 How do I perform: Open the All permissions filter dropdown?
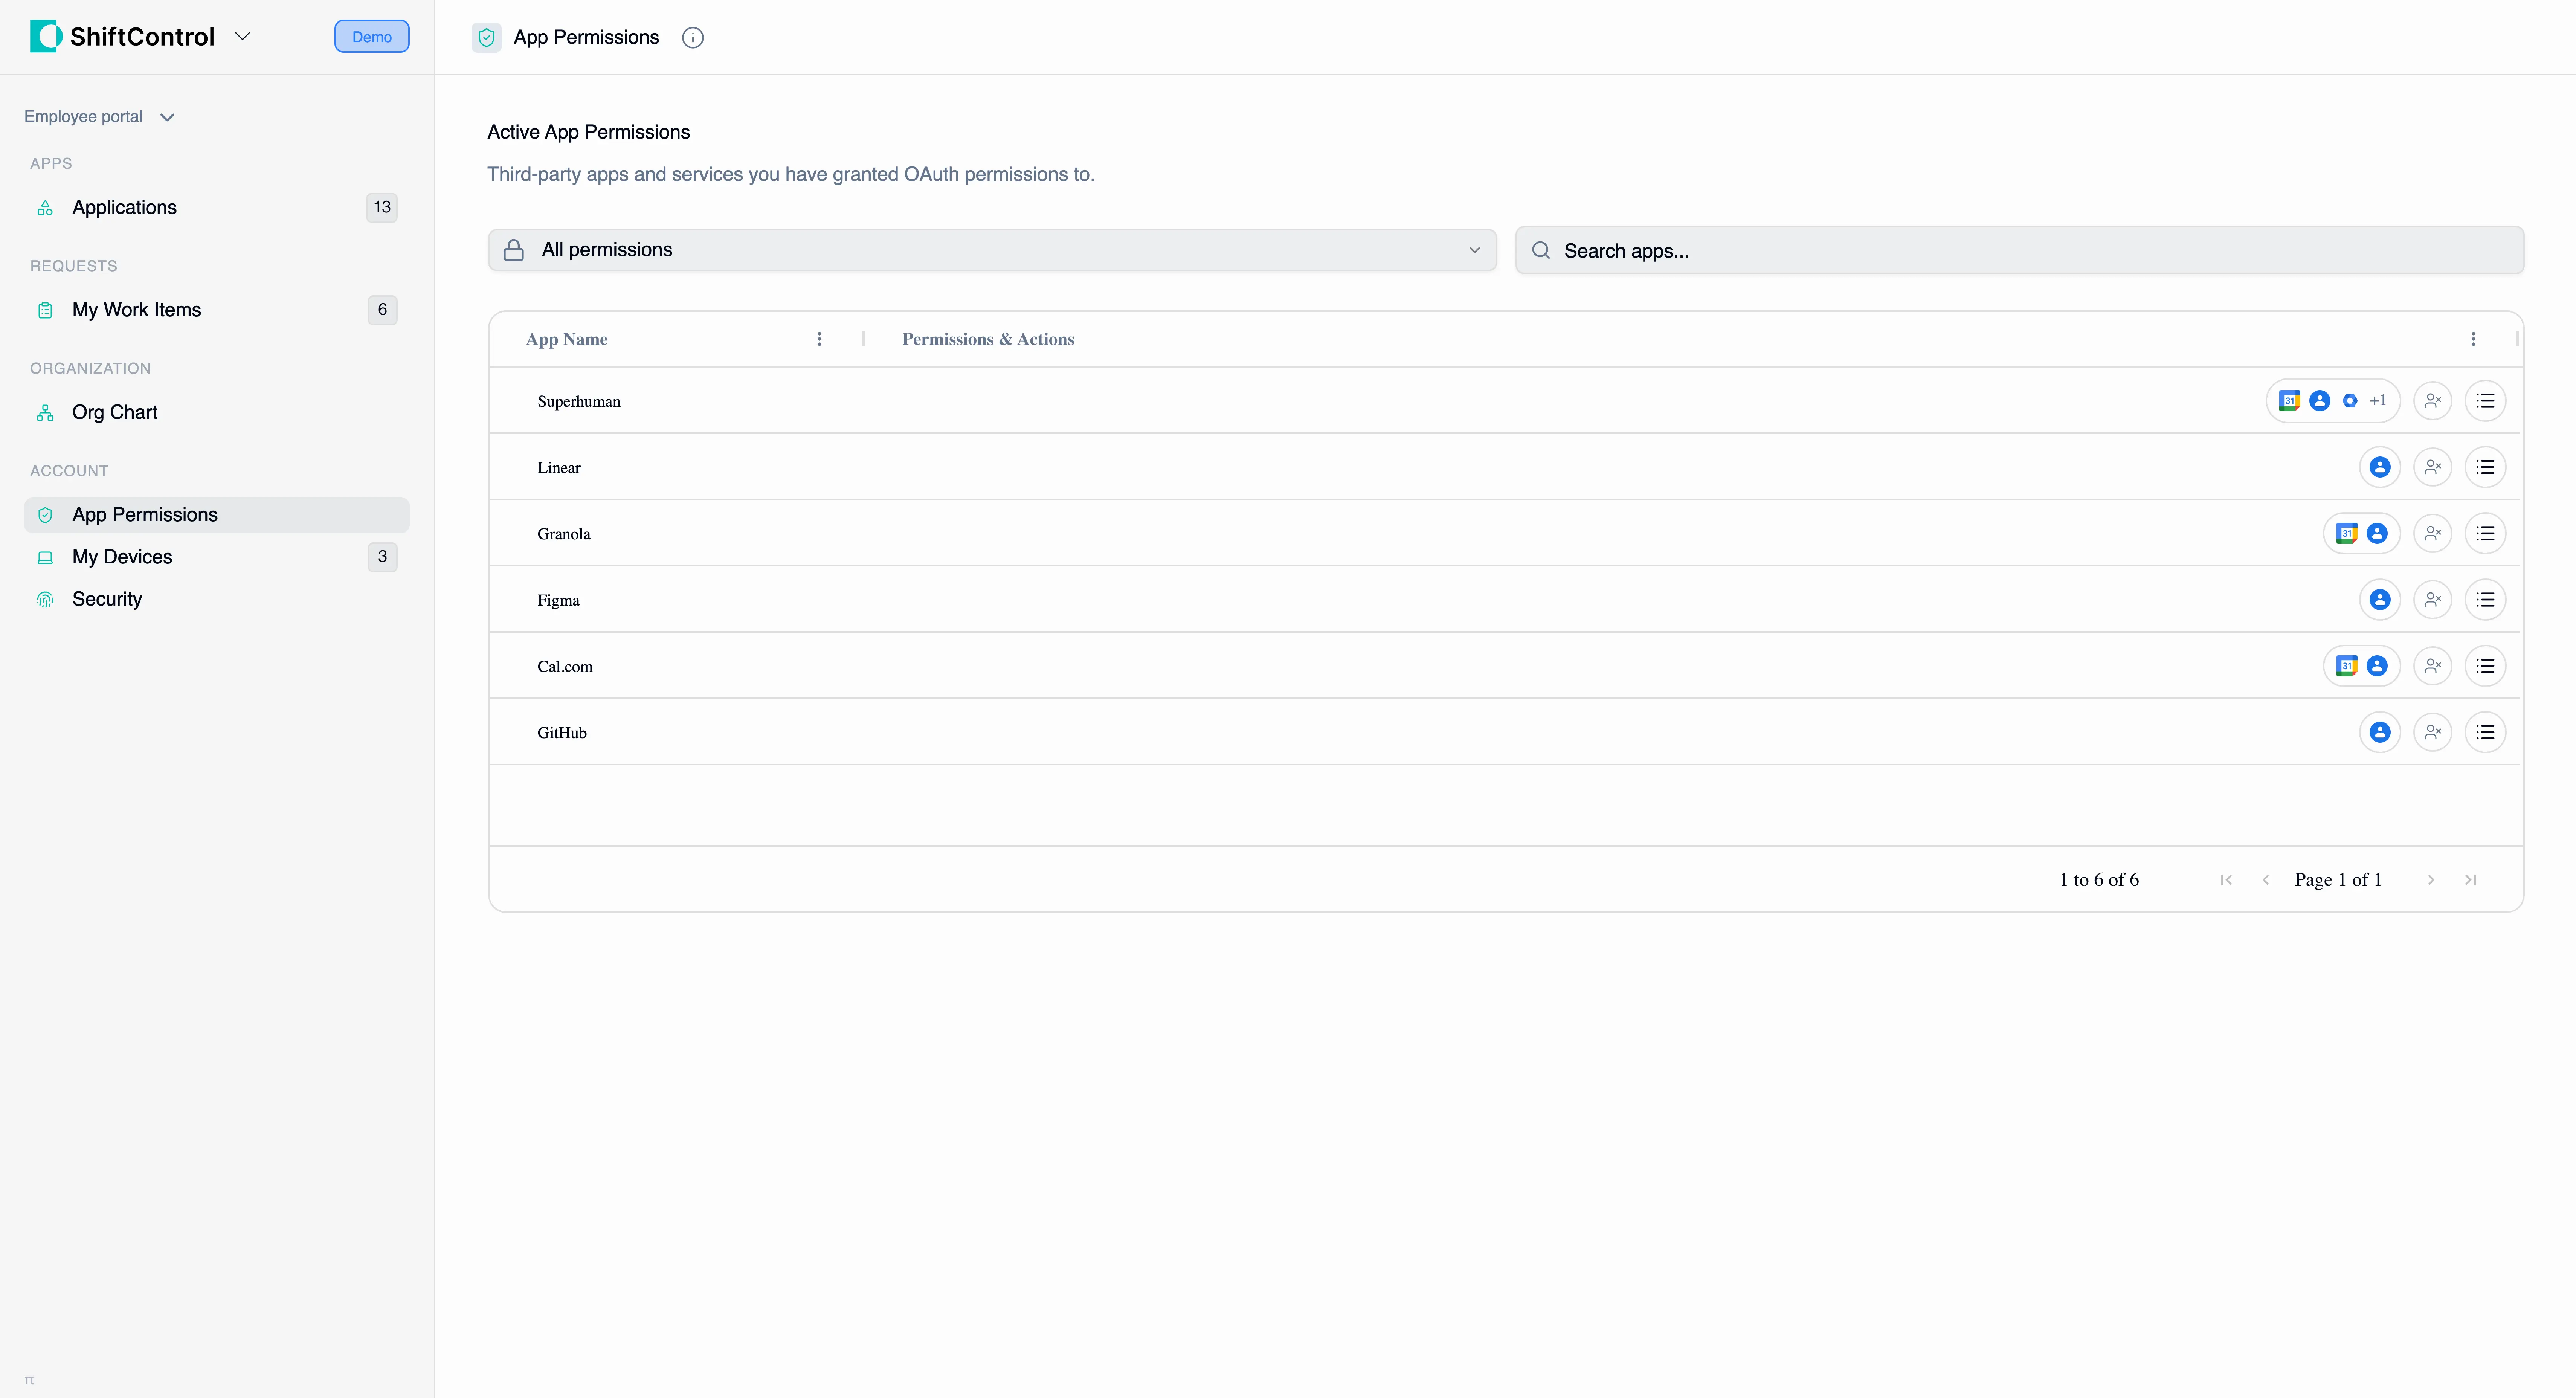tap(992, 250)
